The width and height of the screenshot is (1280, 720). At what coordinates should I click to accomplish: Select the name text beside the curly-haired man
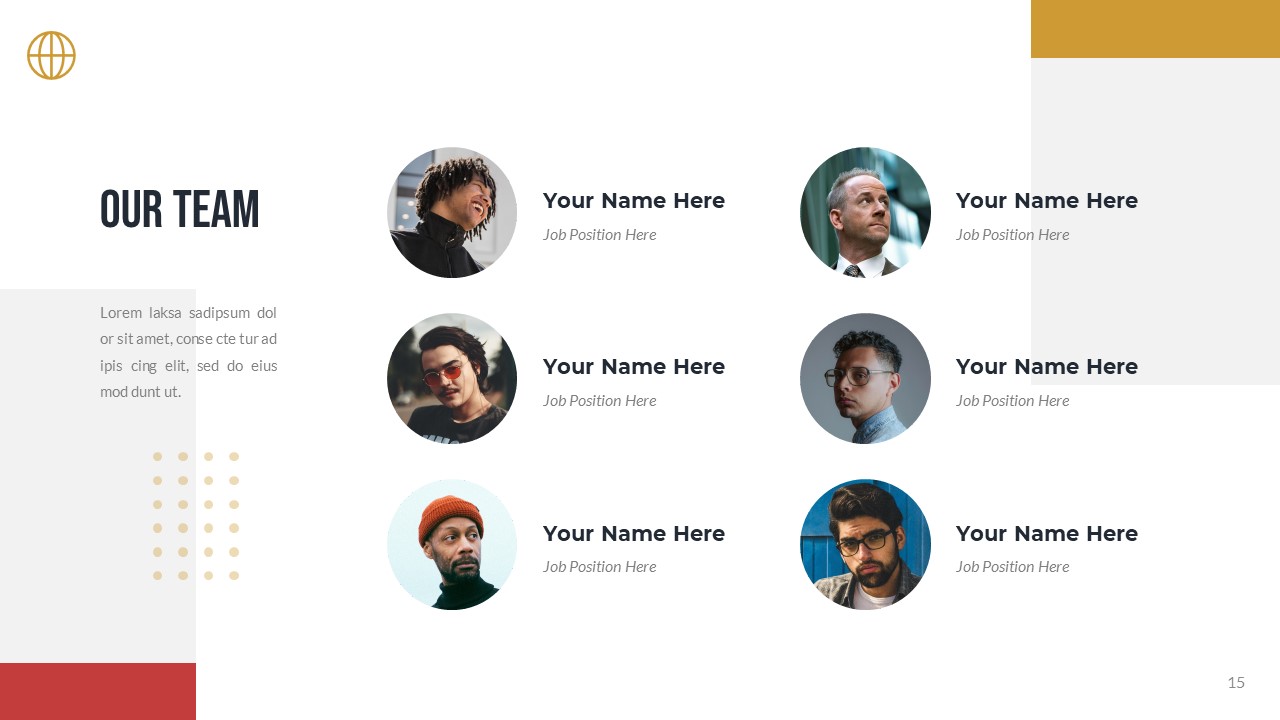pyautogui.click(x=634, y=201)
